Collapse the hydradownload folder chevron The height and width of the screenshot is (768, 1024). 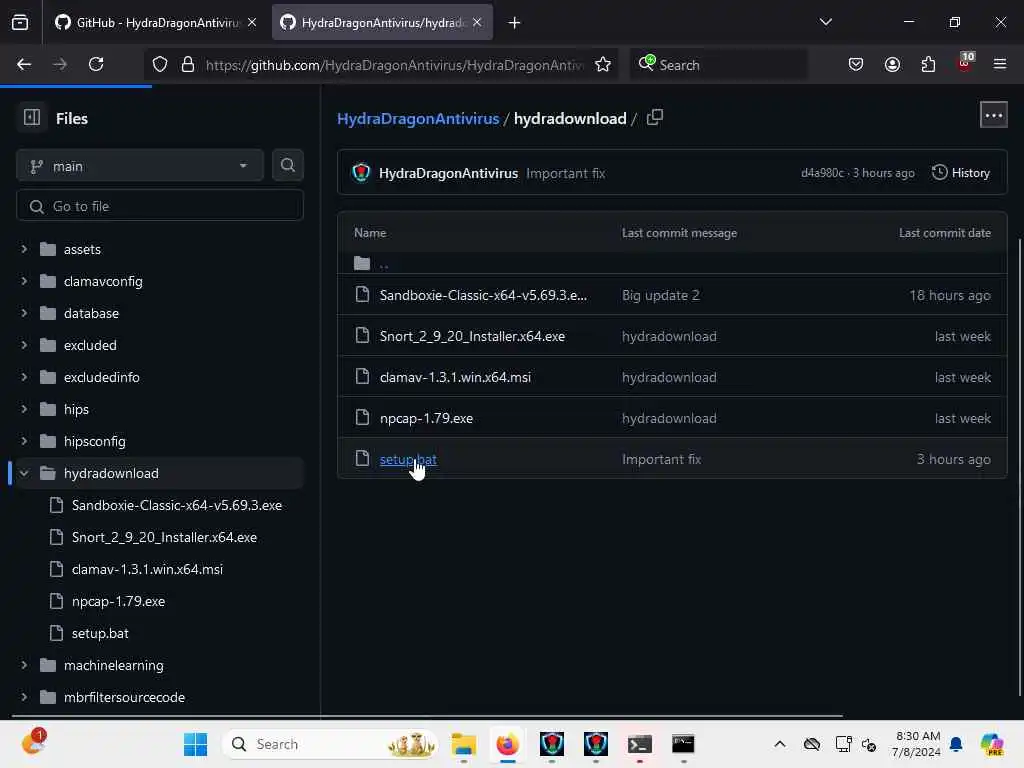click(x=24, y=473)
